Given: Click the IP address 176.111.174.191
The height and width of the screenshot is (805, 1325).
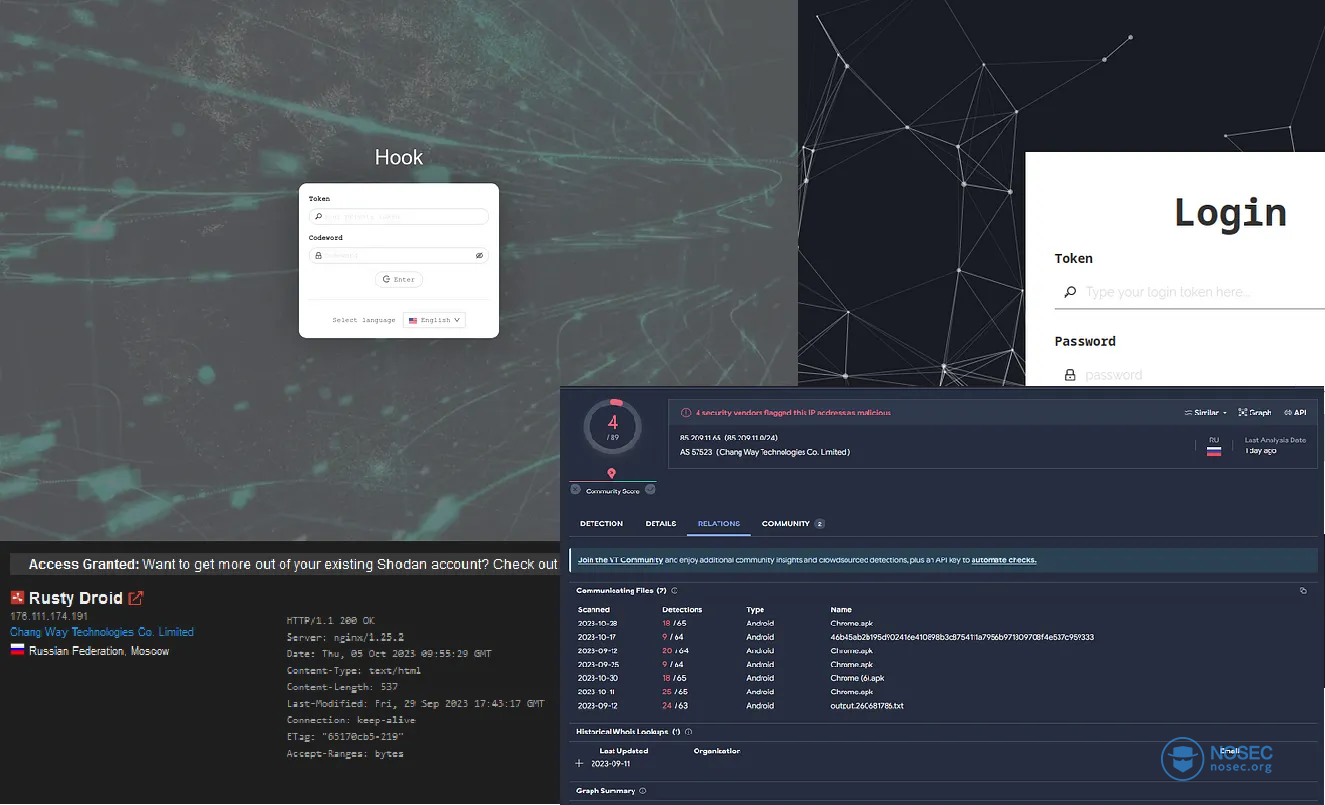Looking at the screenshot, I should tap(50, 616).
